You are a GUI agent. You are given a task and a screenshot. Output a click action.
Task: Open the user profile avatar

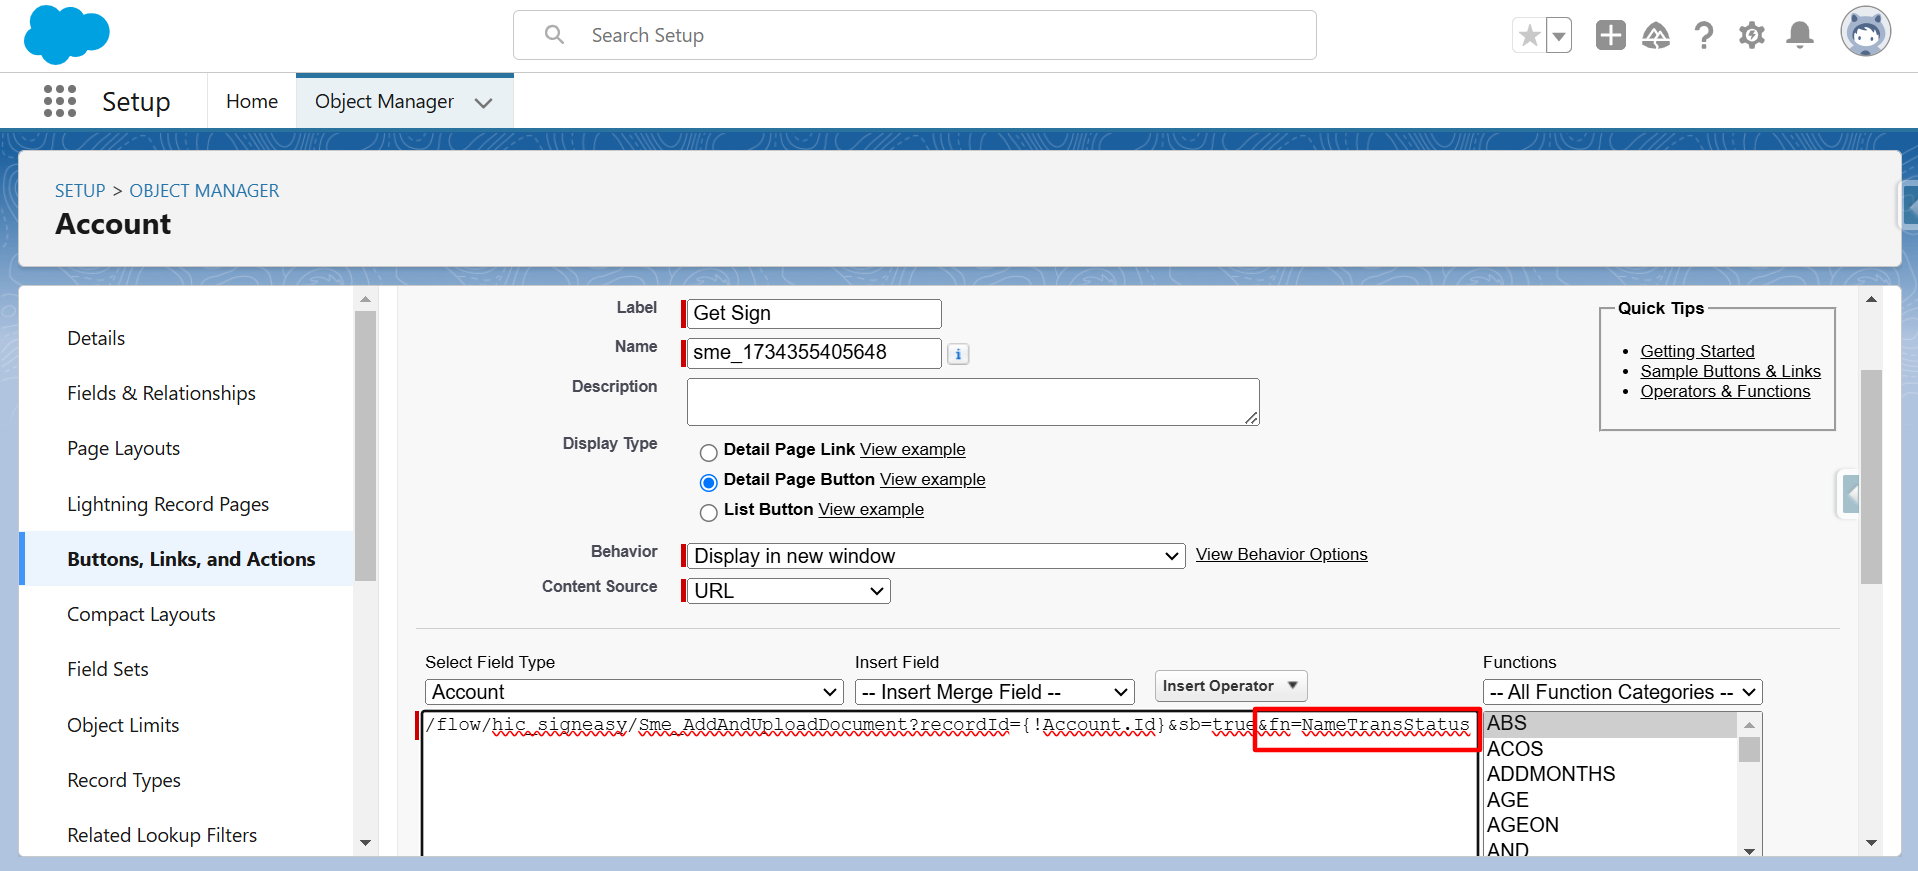[x=1866, y=32]
